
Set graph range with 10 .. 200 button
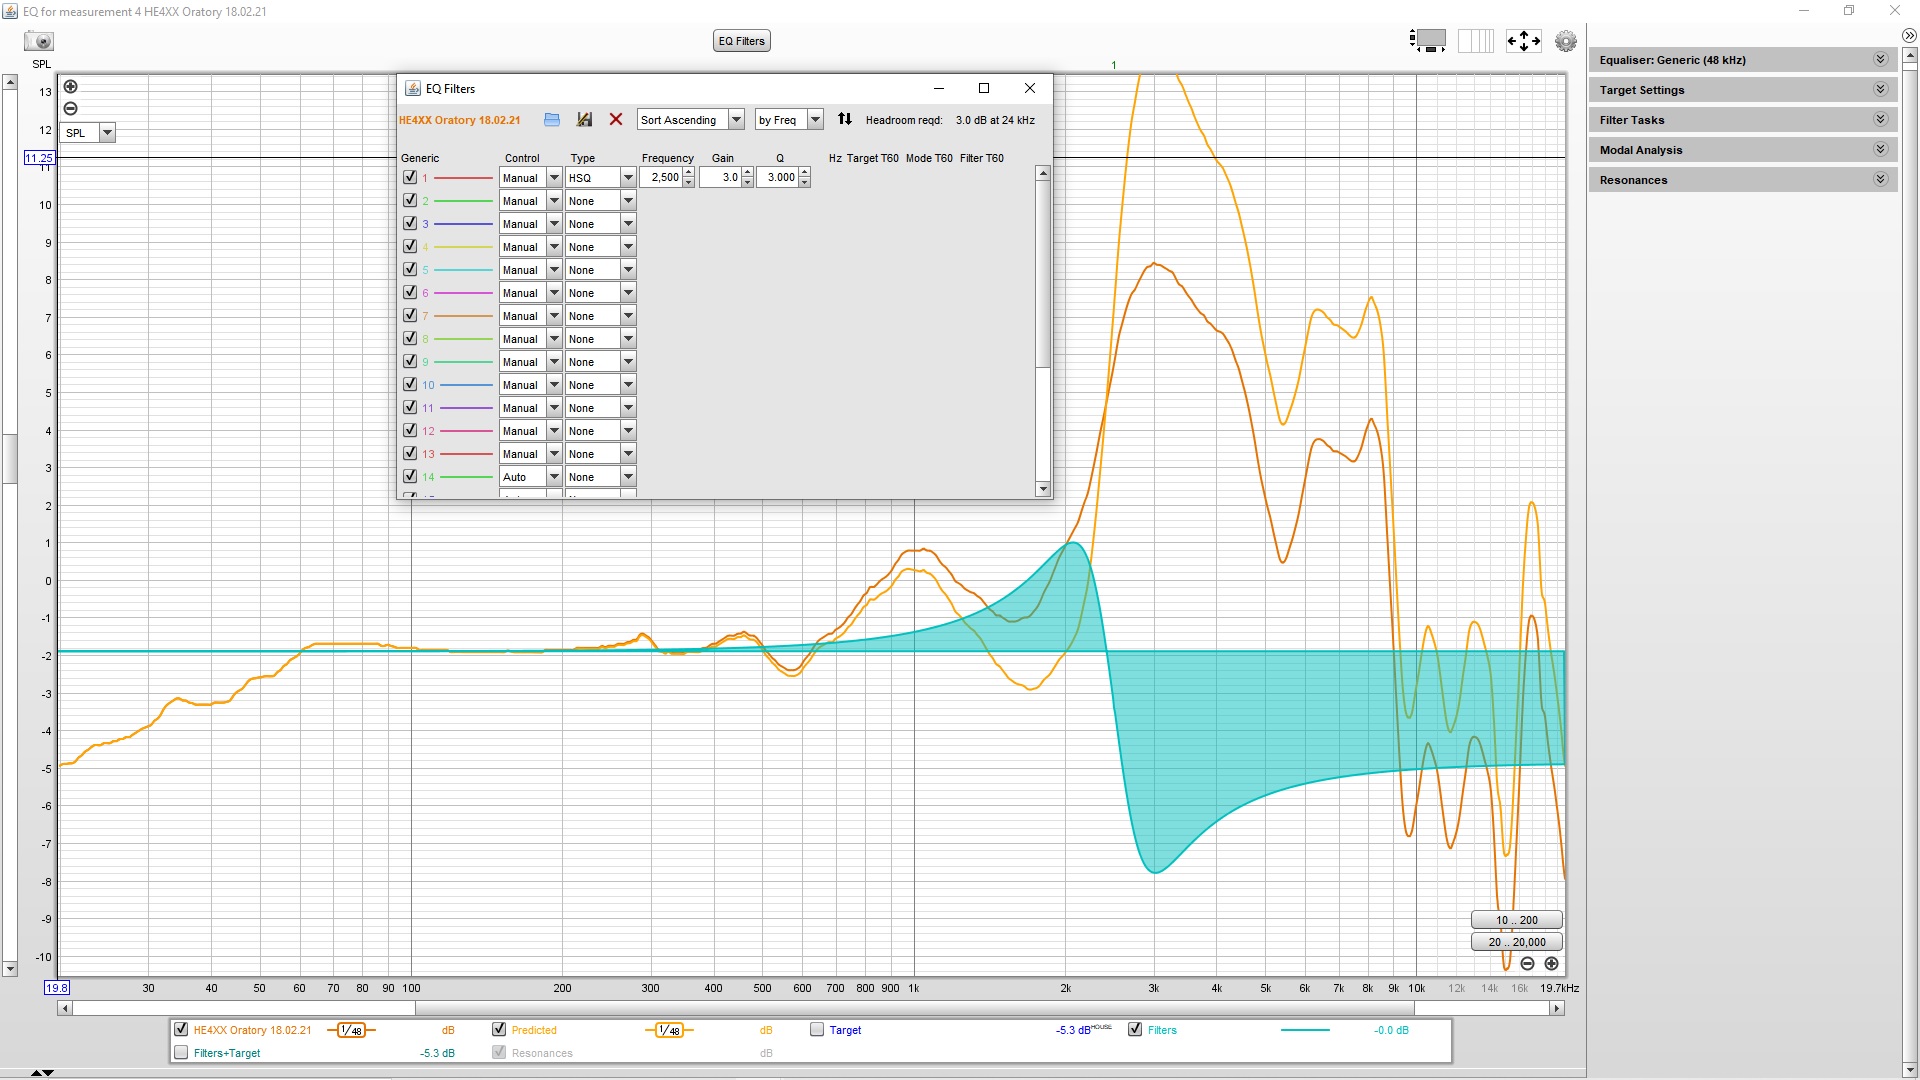coord(1516,920)
